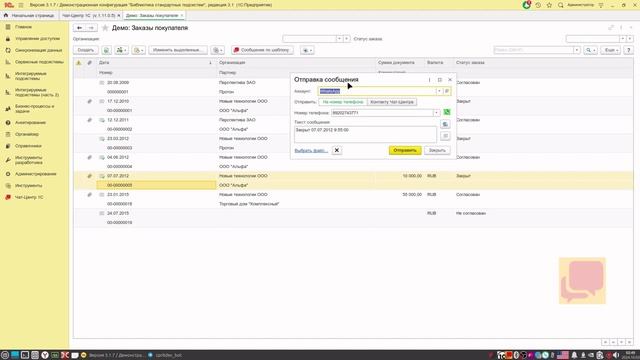Close the Демо: Заказы покупателя tab

point(182,15)
